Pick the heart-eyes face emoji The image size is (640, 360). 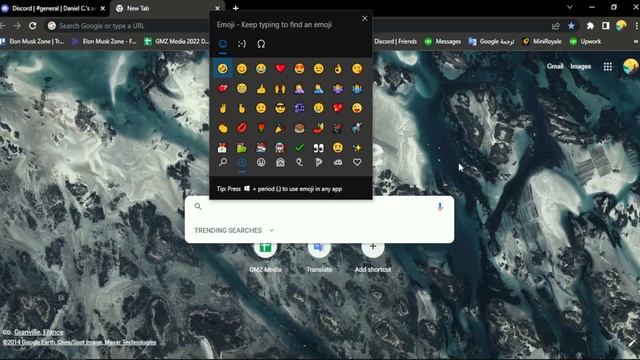[x=299, y=69]
